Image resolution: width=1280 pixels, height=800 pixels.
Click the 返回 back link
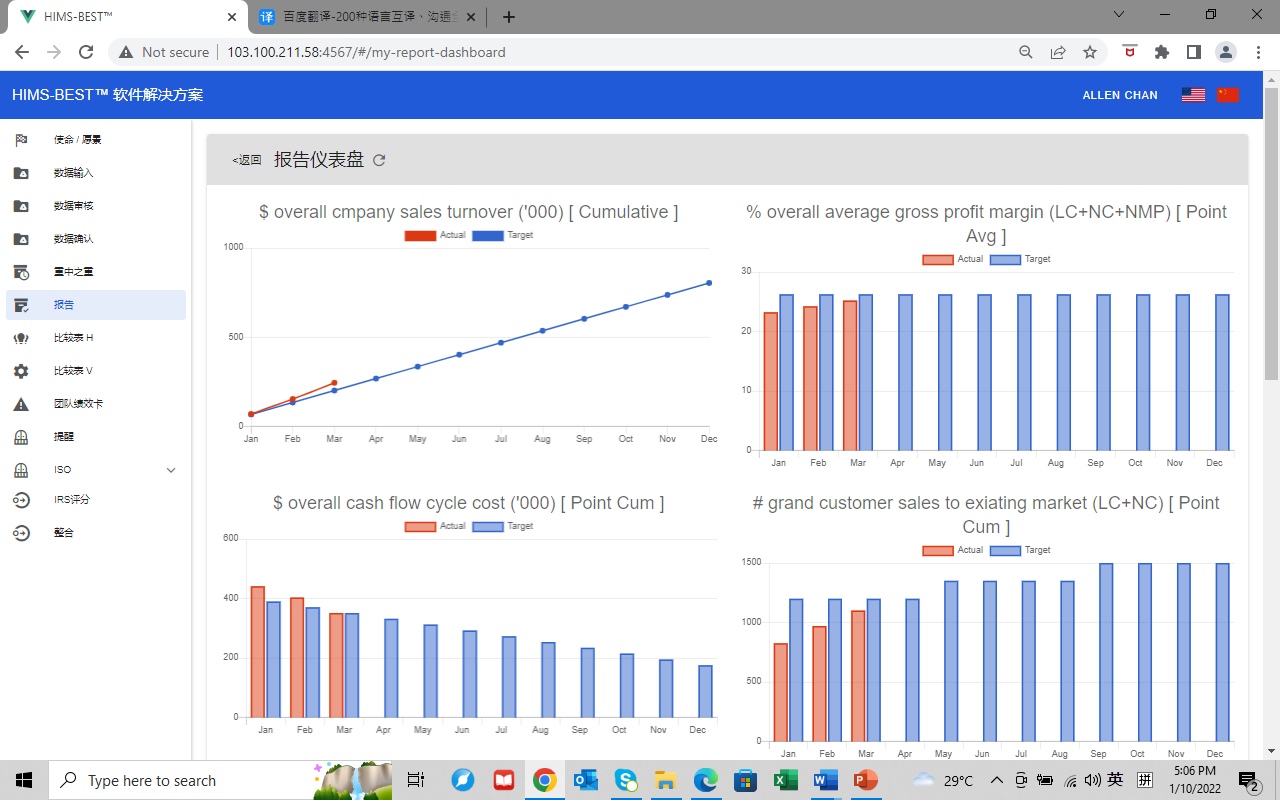point(247,160)
